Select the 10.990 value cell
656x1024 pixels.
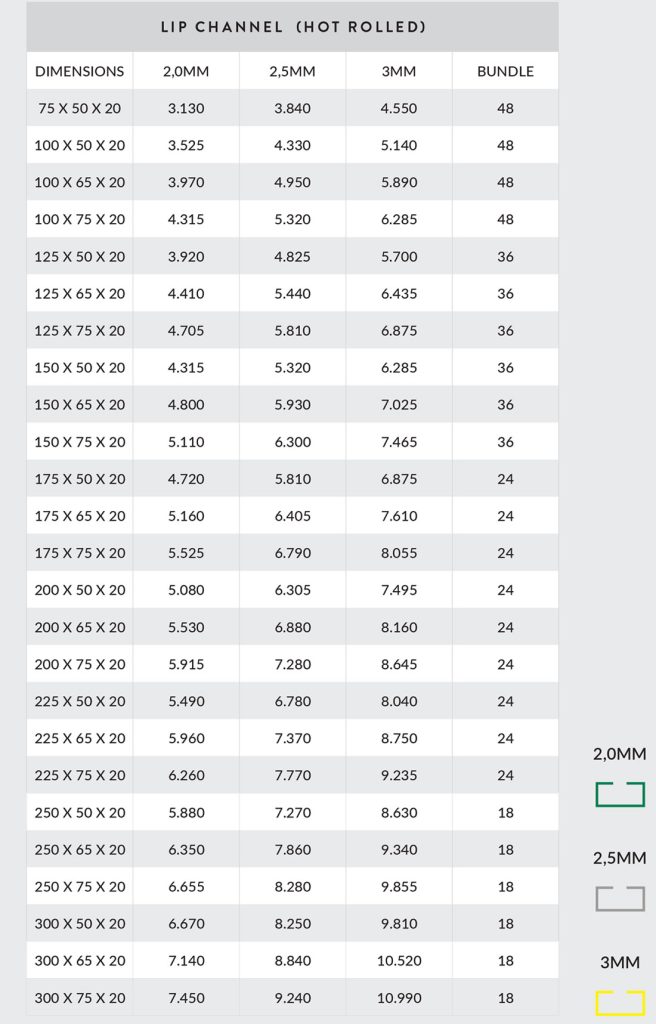399,997
